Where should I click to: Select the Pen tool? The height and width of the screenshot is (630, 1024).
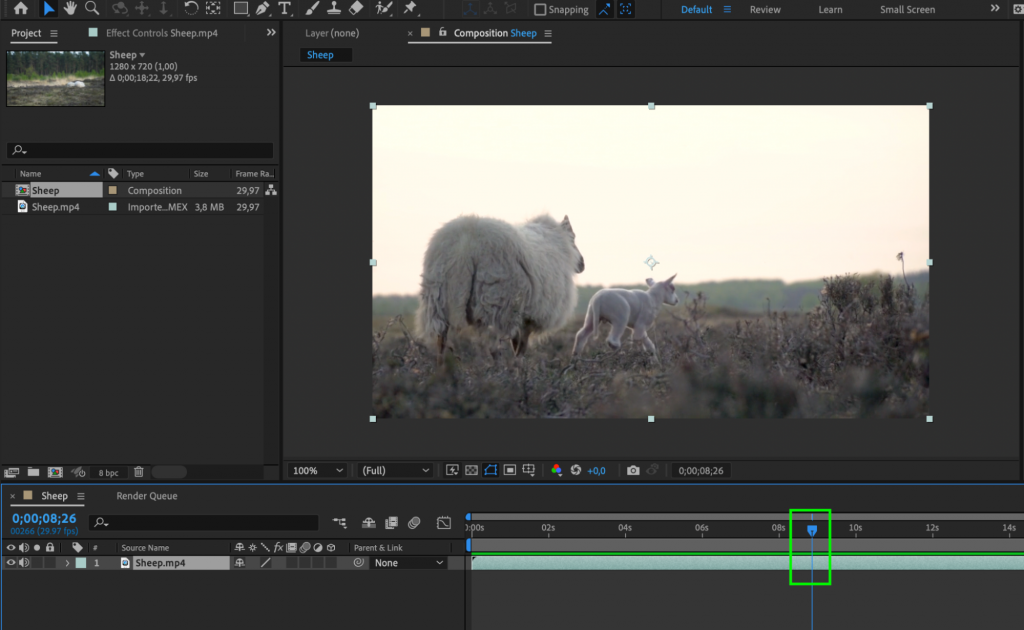[264, 9]
